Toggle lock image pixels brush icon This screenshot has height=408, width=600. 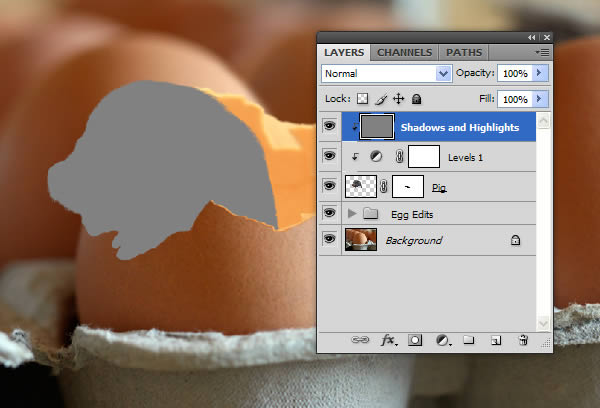point(381,99)
